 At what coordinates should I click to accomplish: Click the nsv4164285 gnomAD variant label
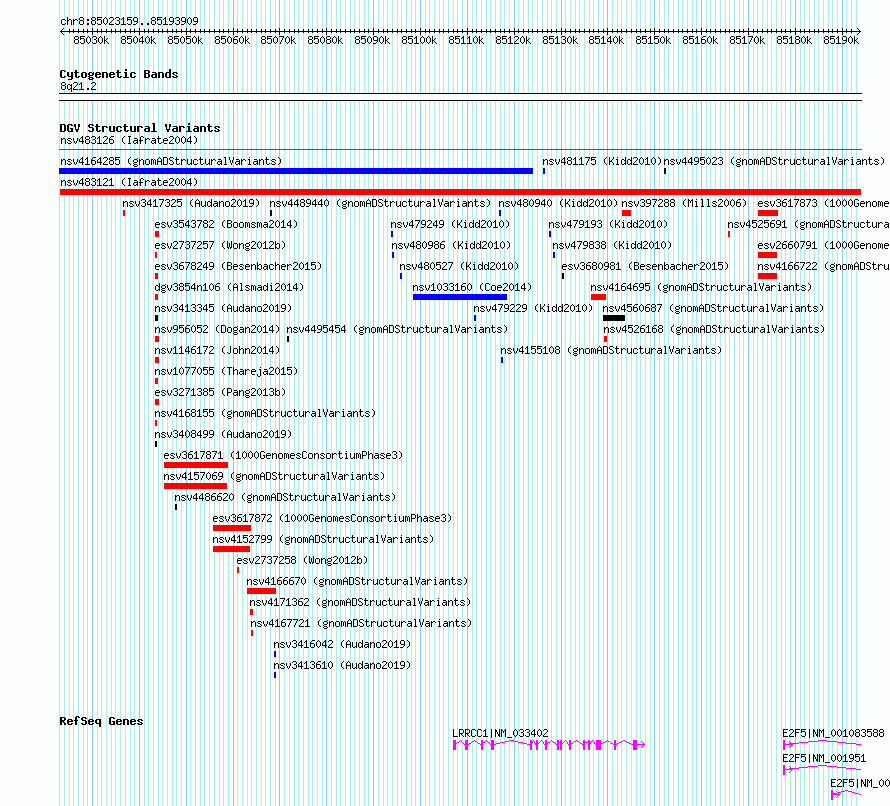click(171, 161)
